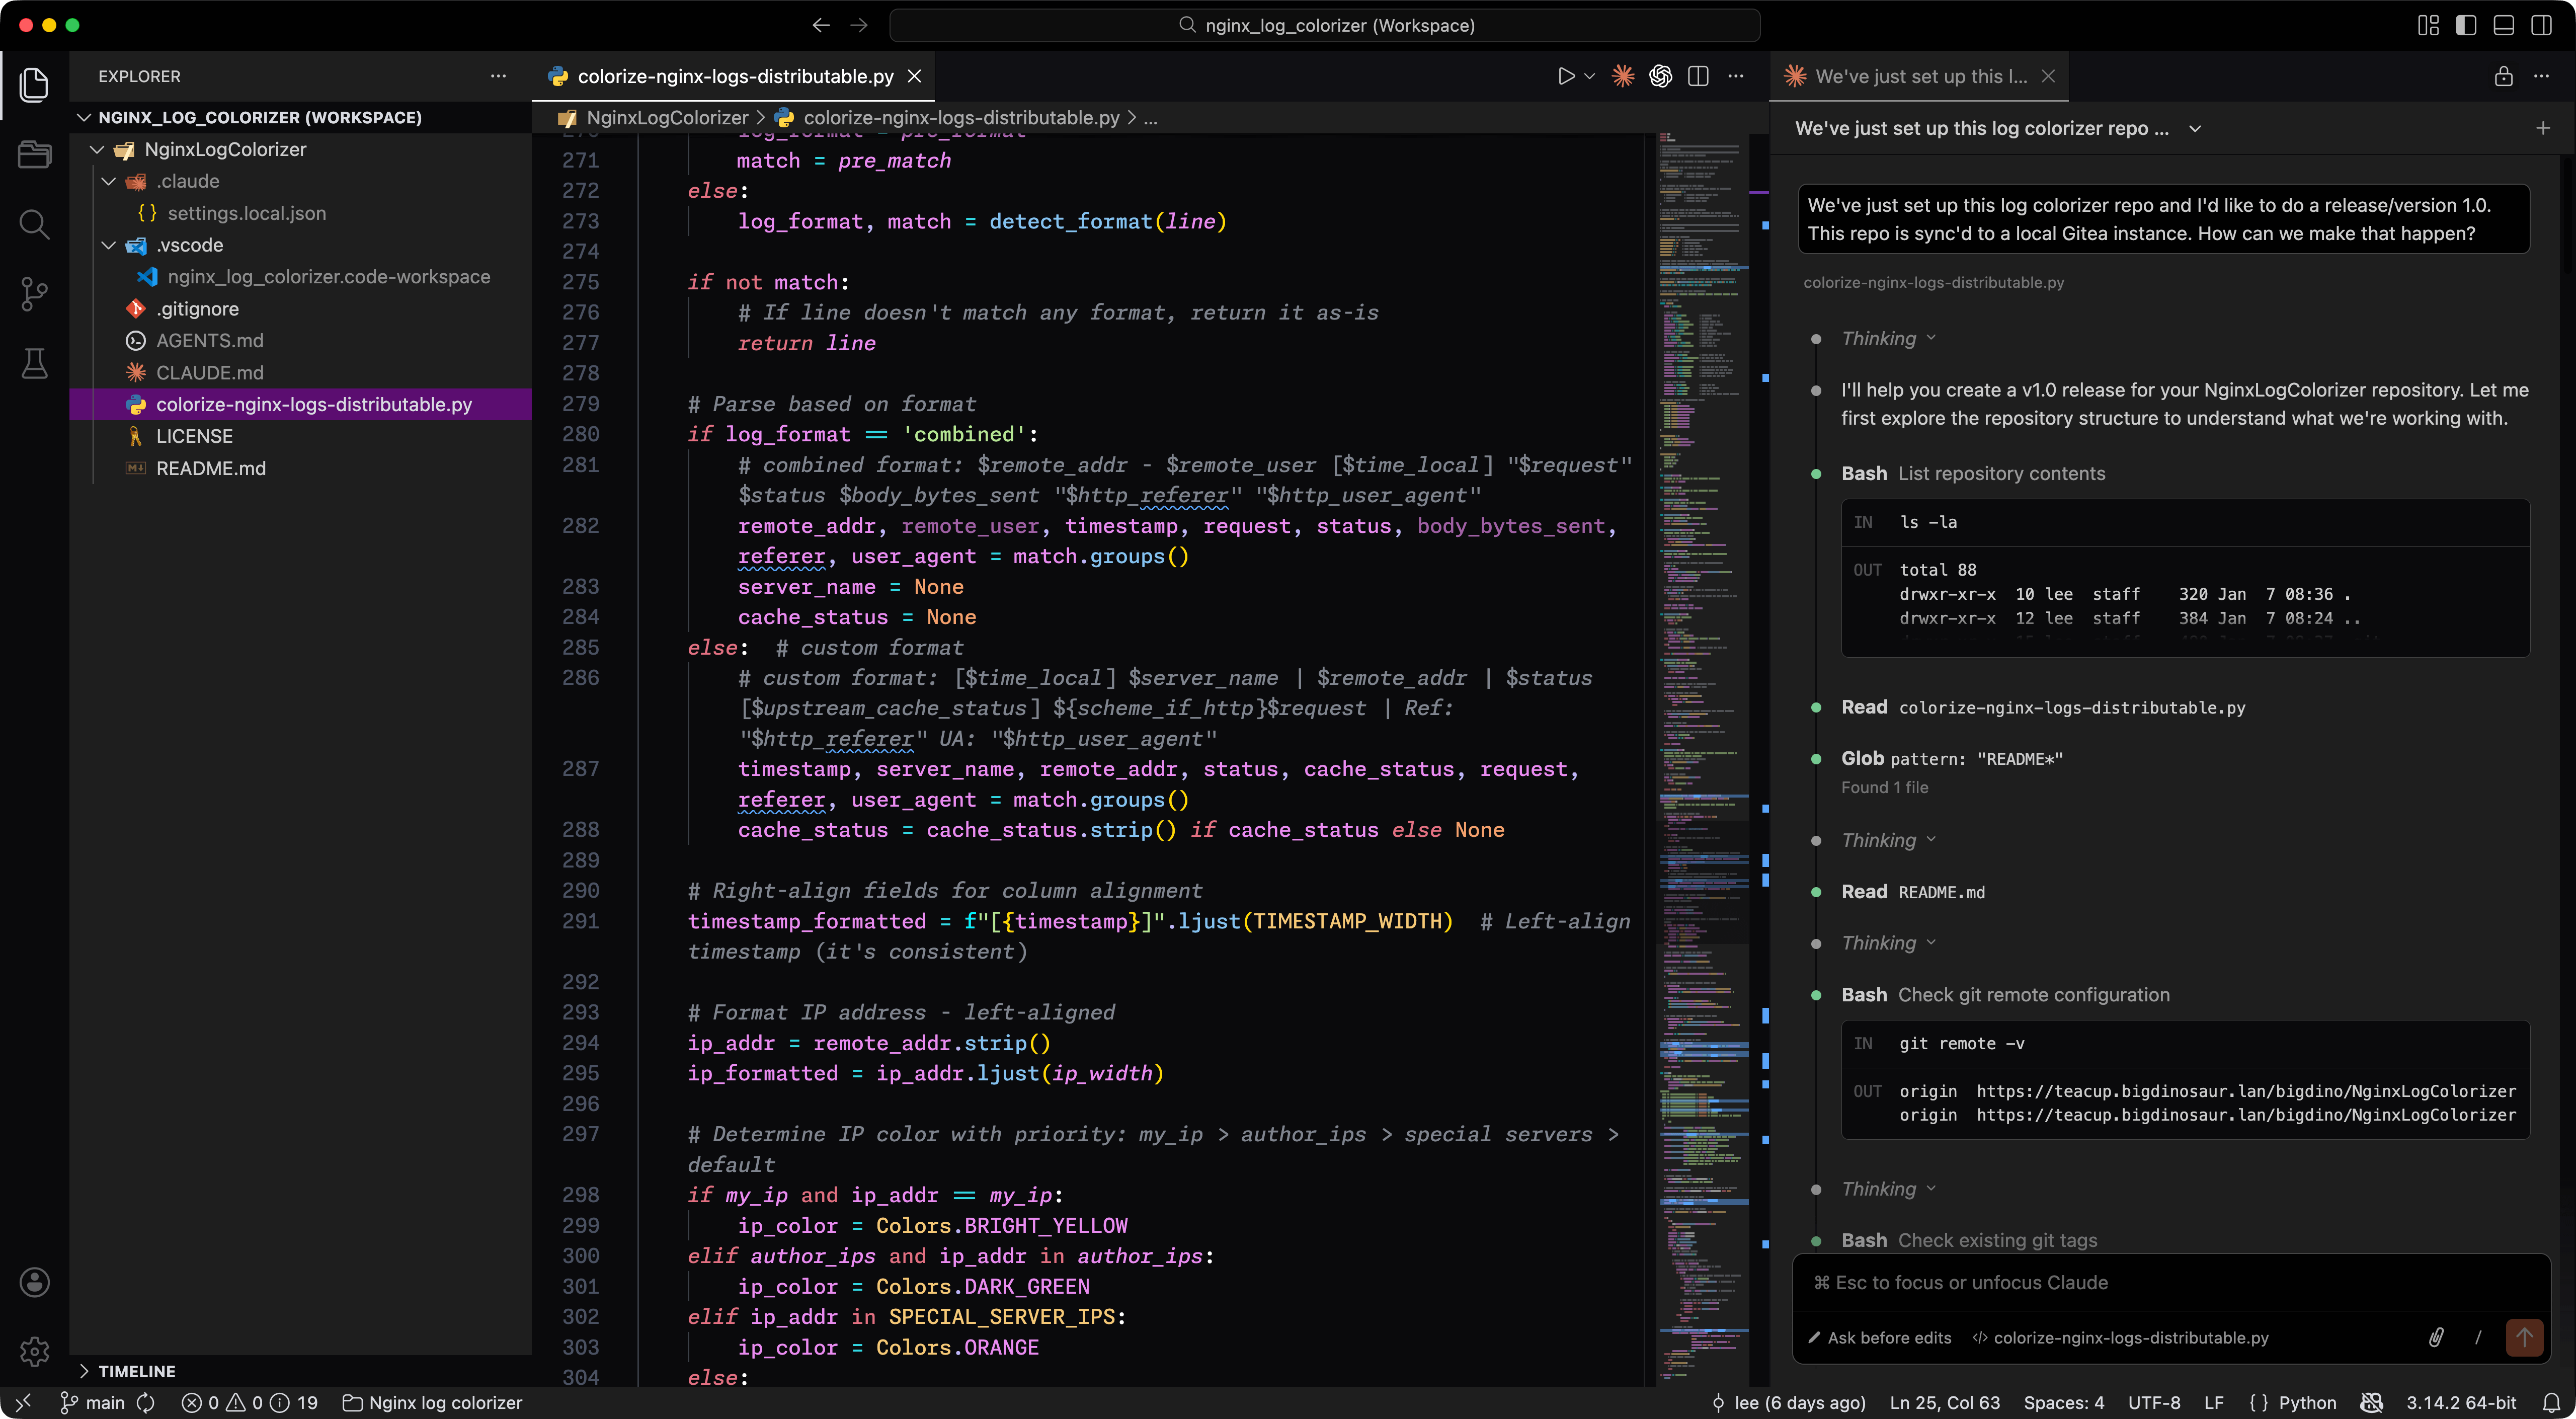Viewport: 2576px width, 1419px height.
Task: Select the colorize-nginx-logs-distributable.py editor tab
Action: (734, 76)
